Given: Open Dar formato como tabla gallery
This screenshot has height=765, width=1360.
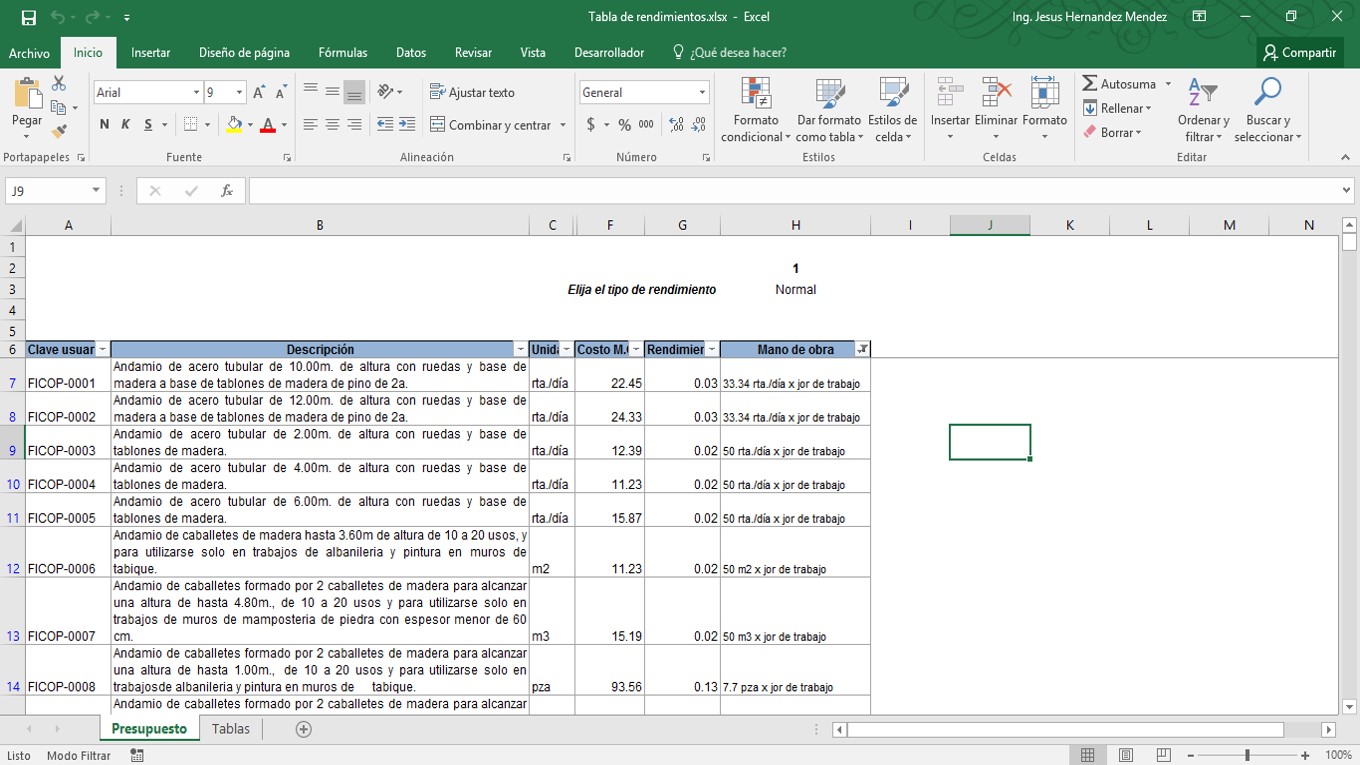Looking at the screenshot, I should click(x=829, y=109).
